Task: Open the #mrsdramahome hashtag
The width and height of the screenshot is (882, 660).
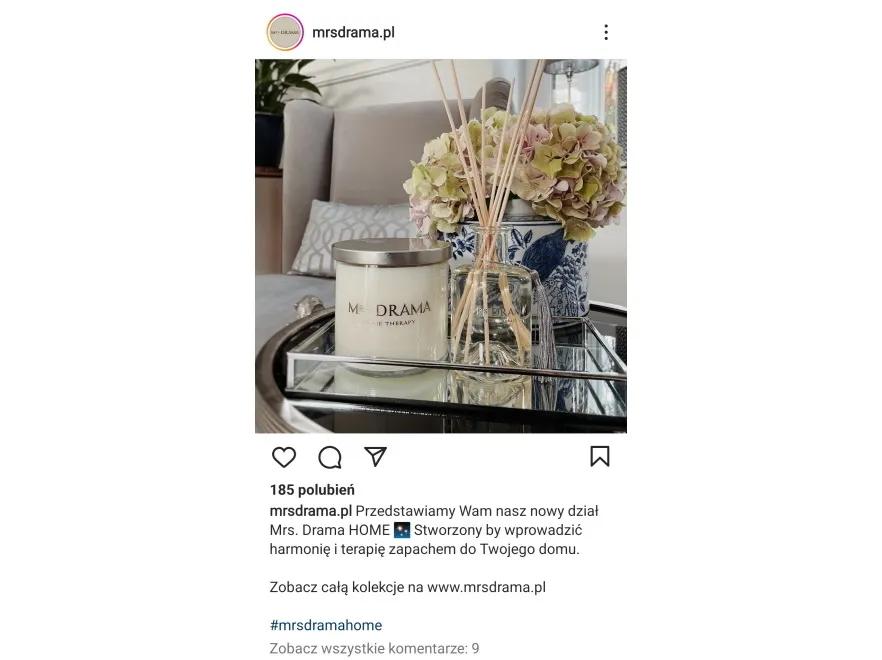Action: click(326, 625)
